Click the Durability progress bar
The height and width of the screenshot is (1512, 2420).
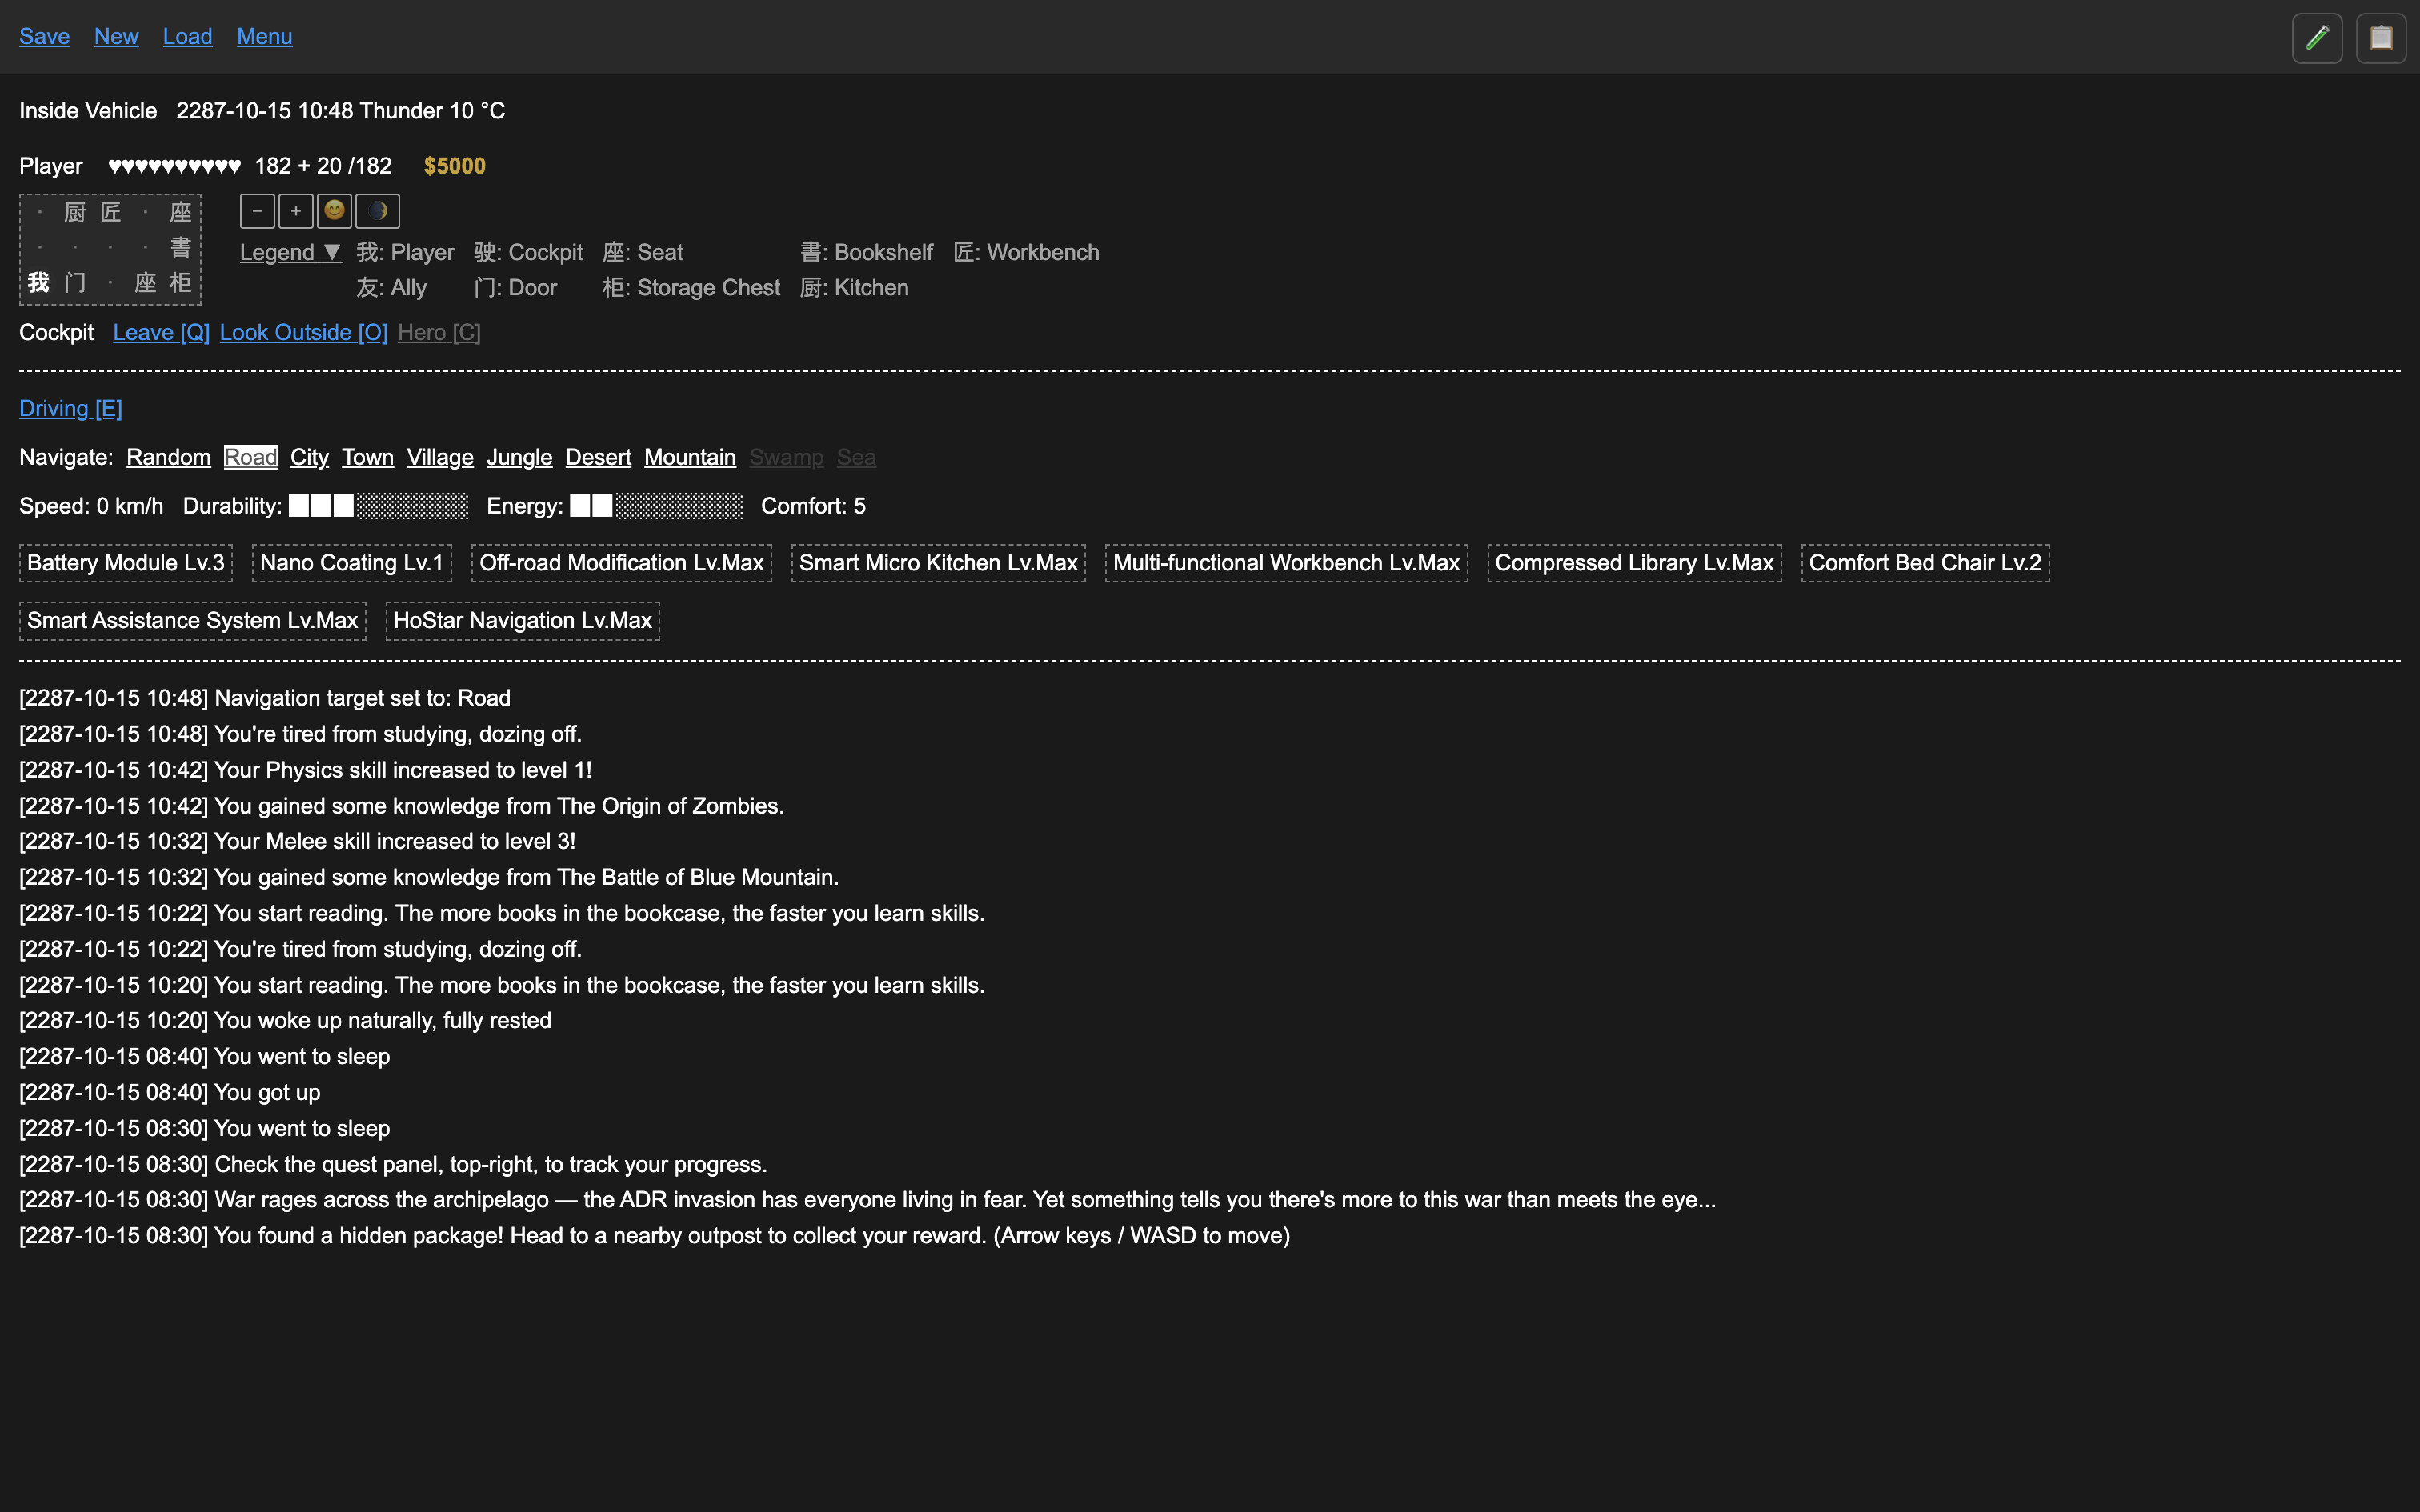coord(378,506)
